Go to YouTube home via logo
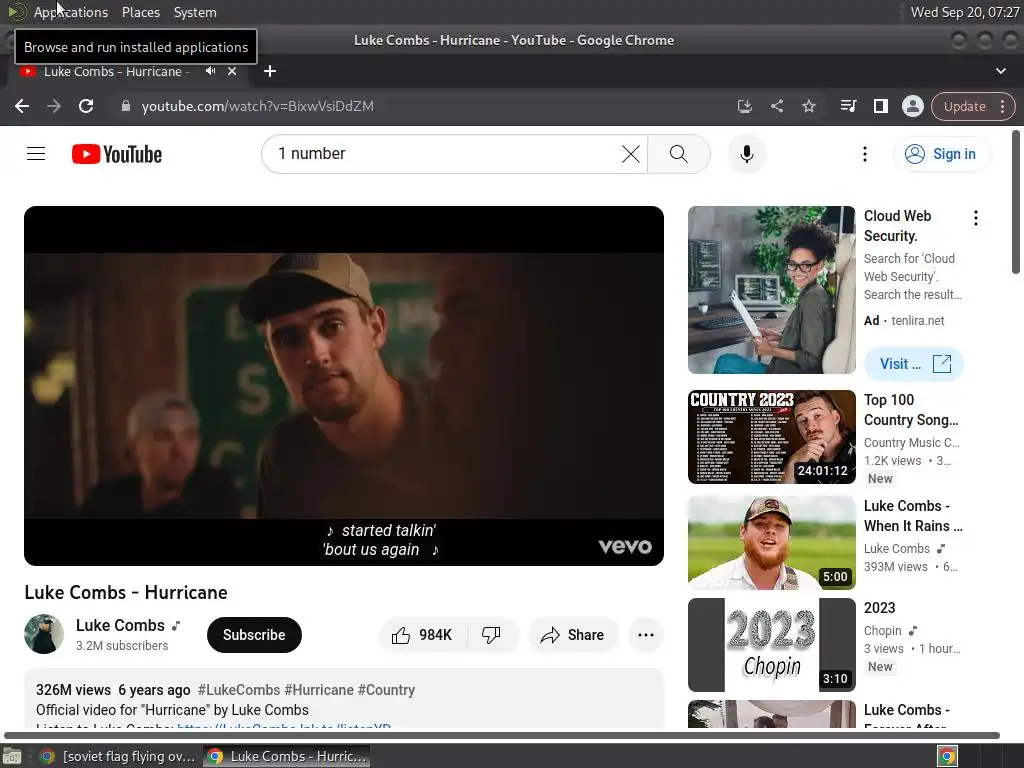Viewport: 1024px width, 768px height. click(117, 154)
